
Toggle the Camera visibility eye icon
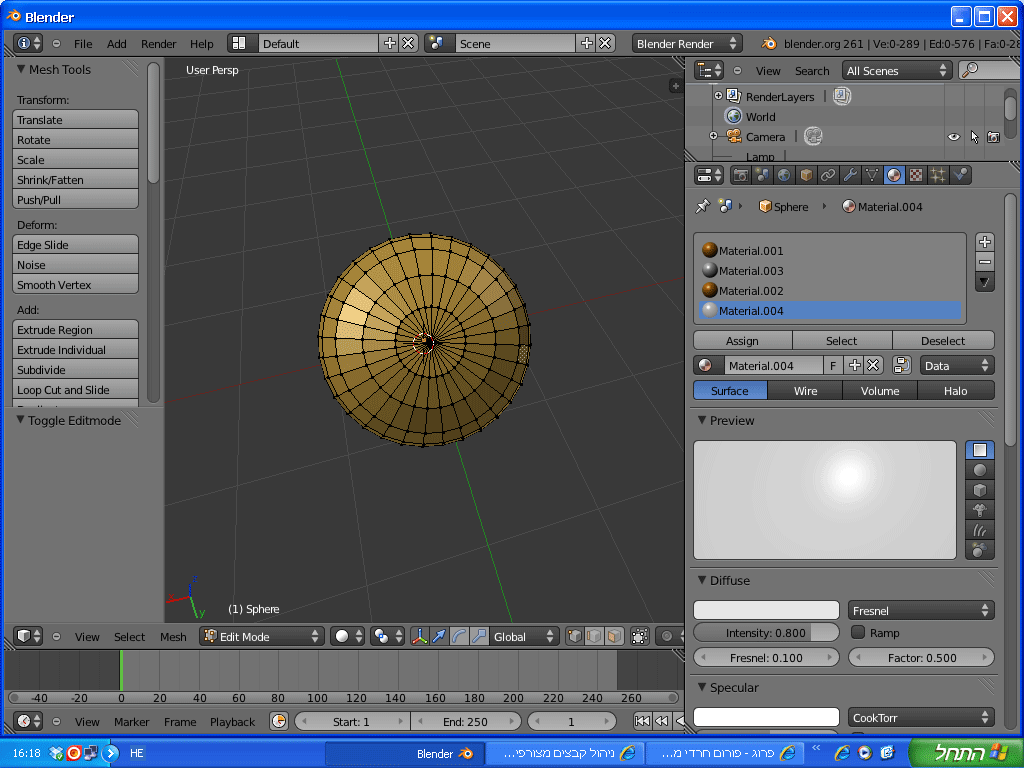click(953, 137)
